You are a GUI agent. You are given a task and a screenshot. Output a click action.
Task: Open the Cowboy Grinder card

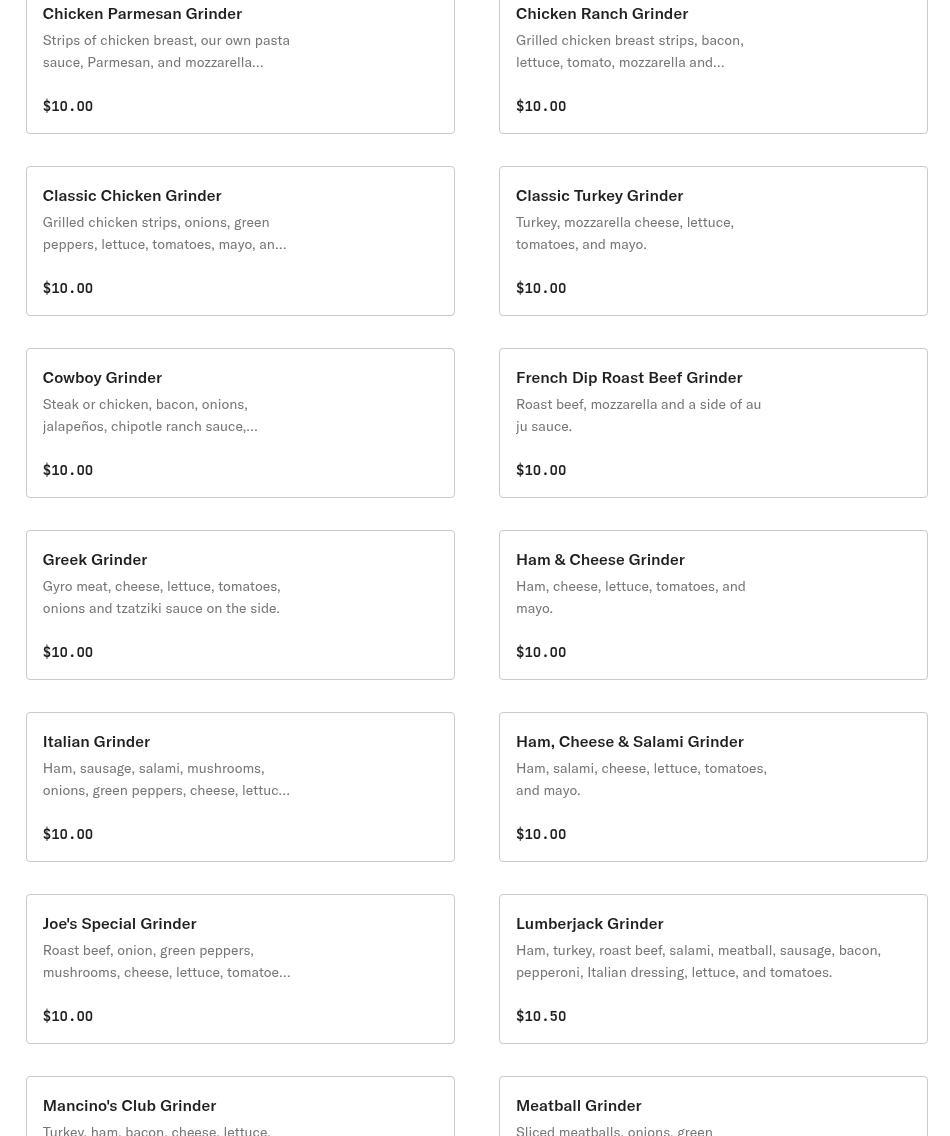click(240, 423)
